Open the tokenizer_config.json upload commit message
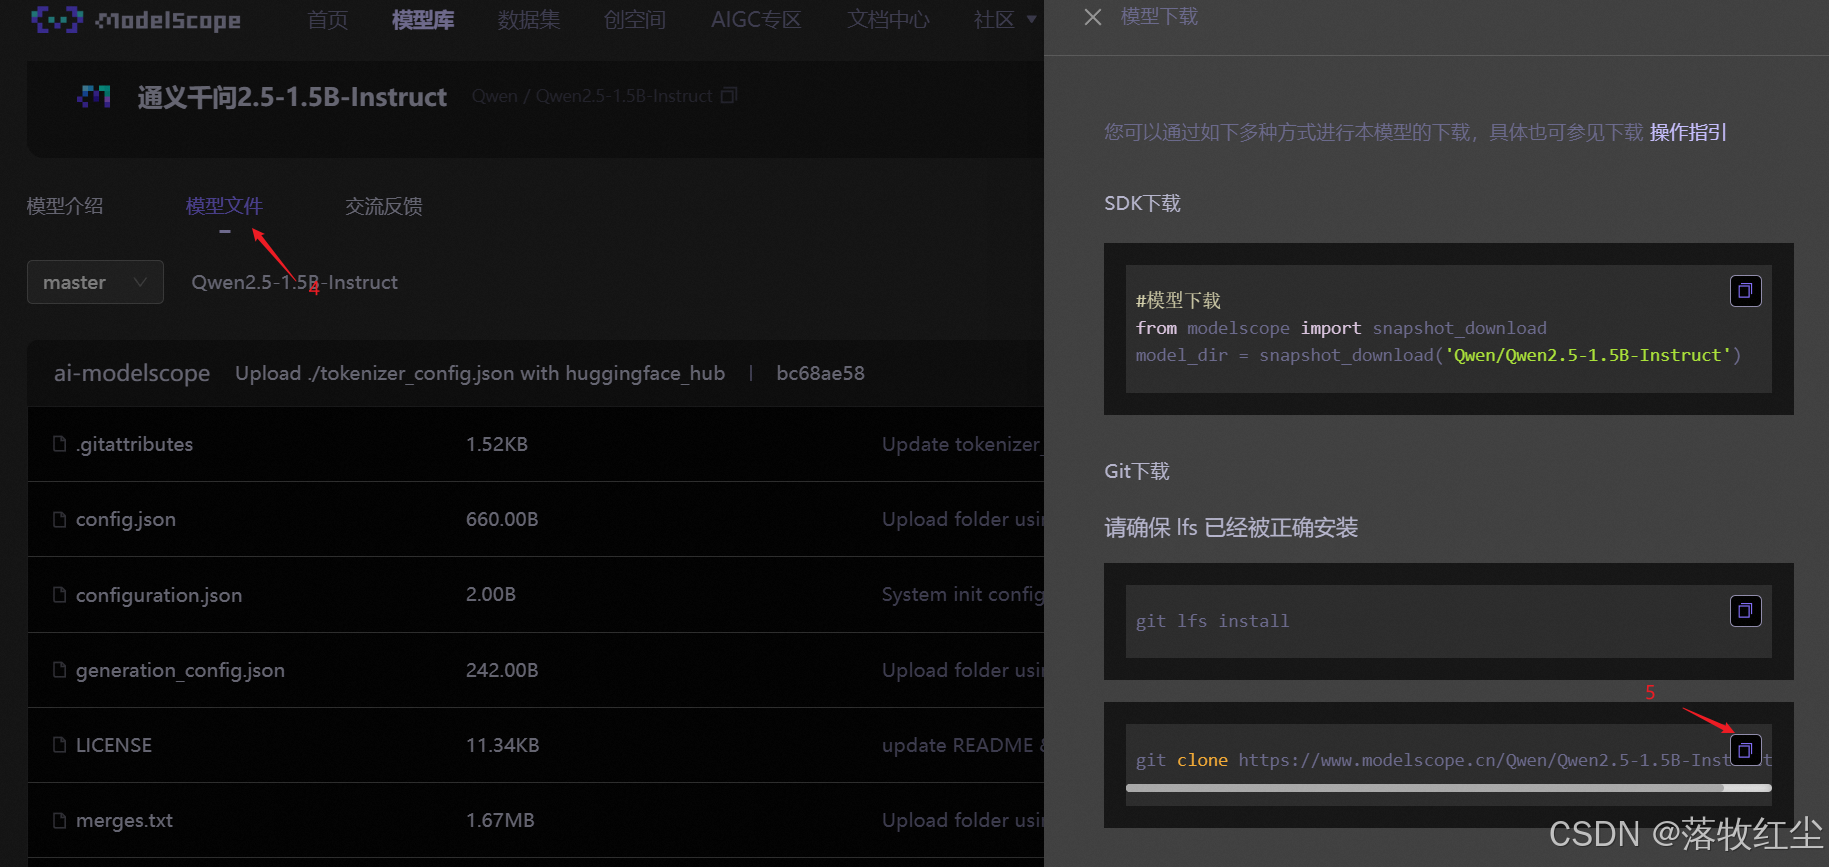Image resolution: width=1829 pixels, height=867 pixels. (x=480, y=373)
